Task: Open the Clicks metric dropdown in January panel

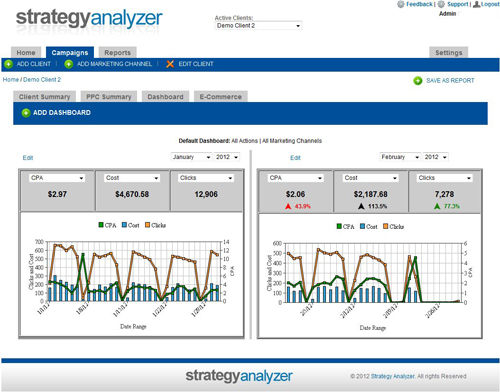Action: click(x=206, y=178)
